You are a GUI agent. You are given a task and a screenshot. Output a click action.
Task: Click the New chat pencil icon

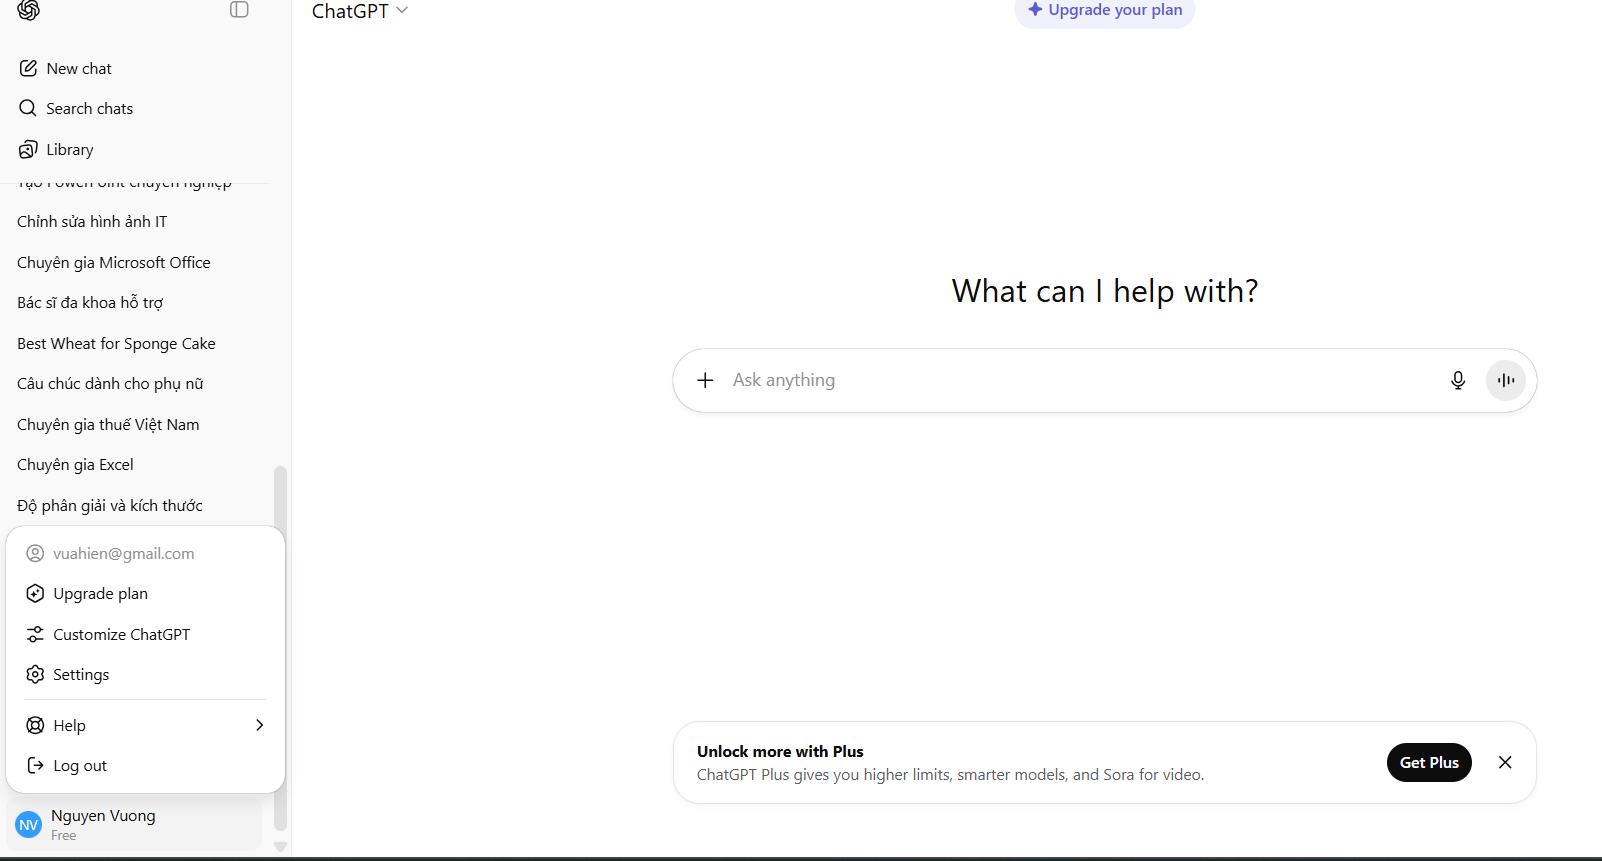(28, 68)
